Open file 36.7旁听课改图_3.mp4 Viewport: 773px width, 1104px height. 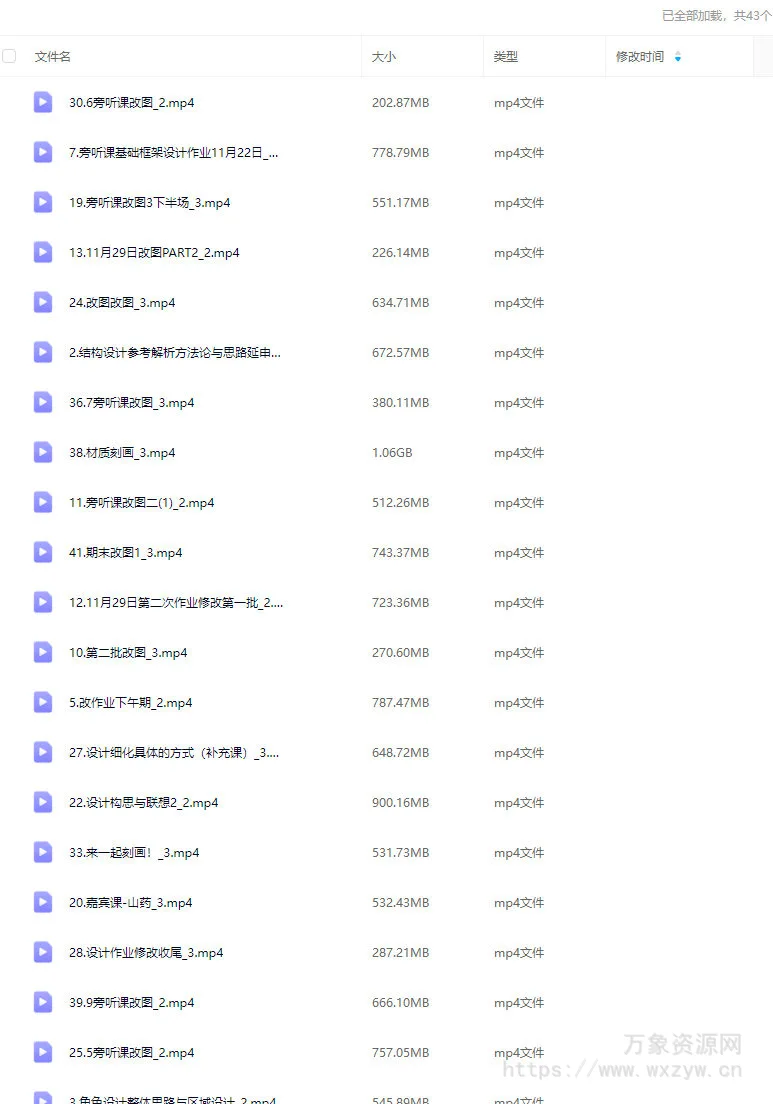coord(132,402)
